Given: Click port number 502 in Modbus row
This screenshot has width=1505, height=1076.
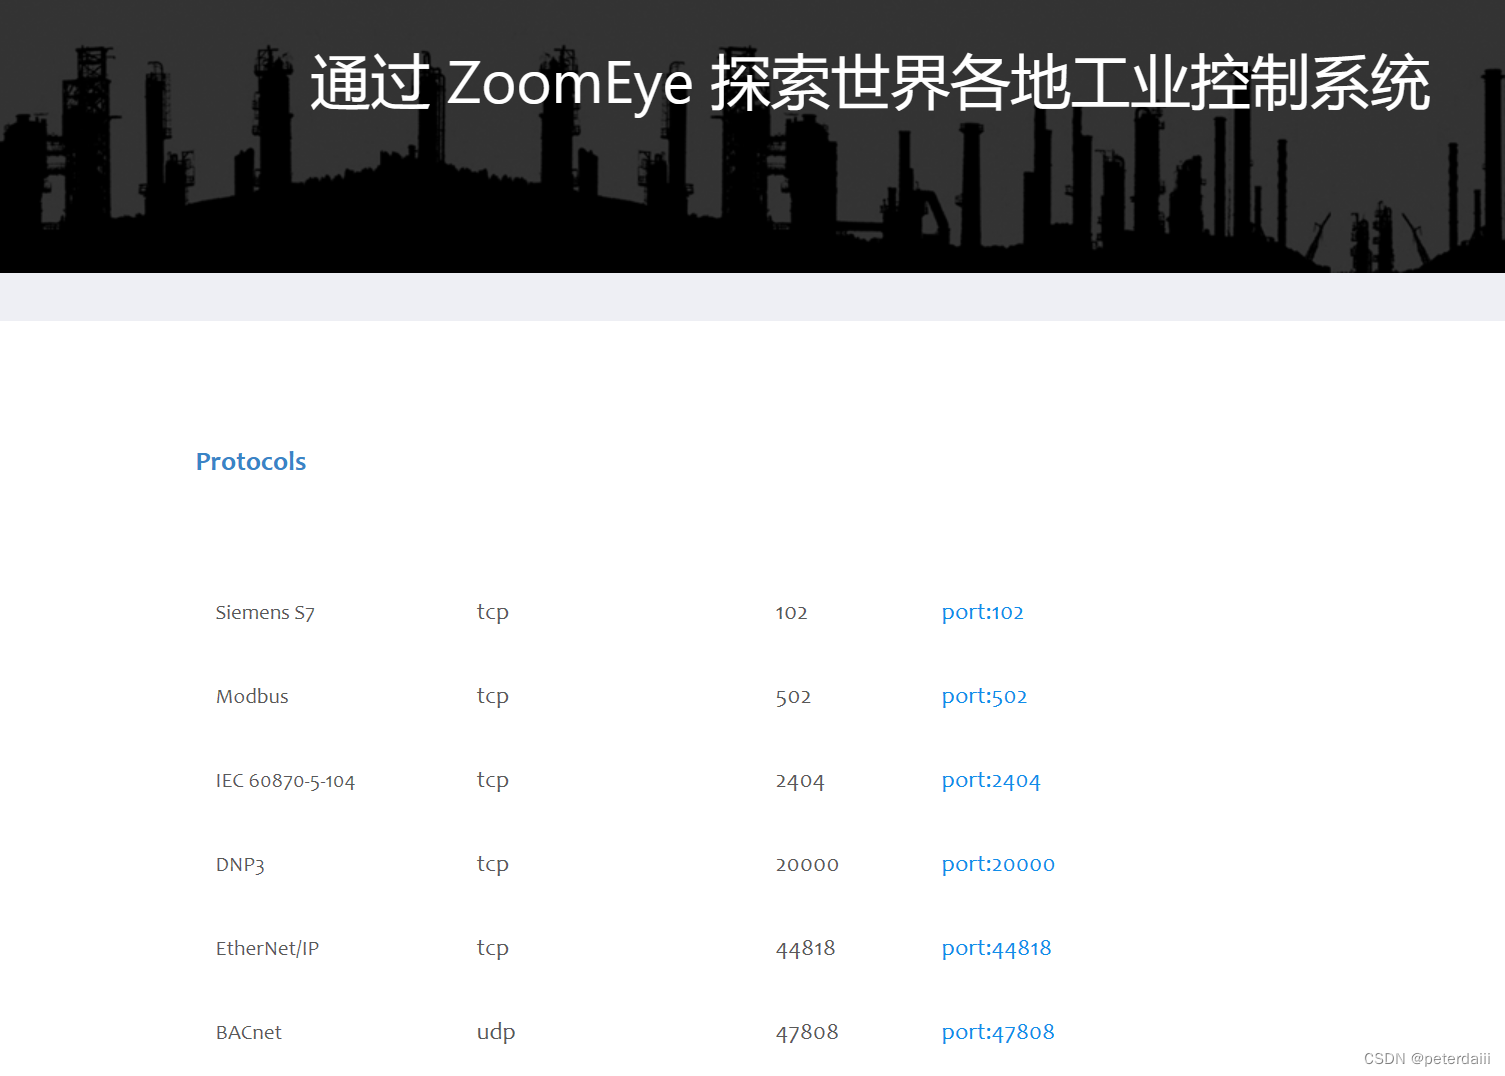Looking at the screenshot, I should pos(793,696).
